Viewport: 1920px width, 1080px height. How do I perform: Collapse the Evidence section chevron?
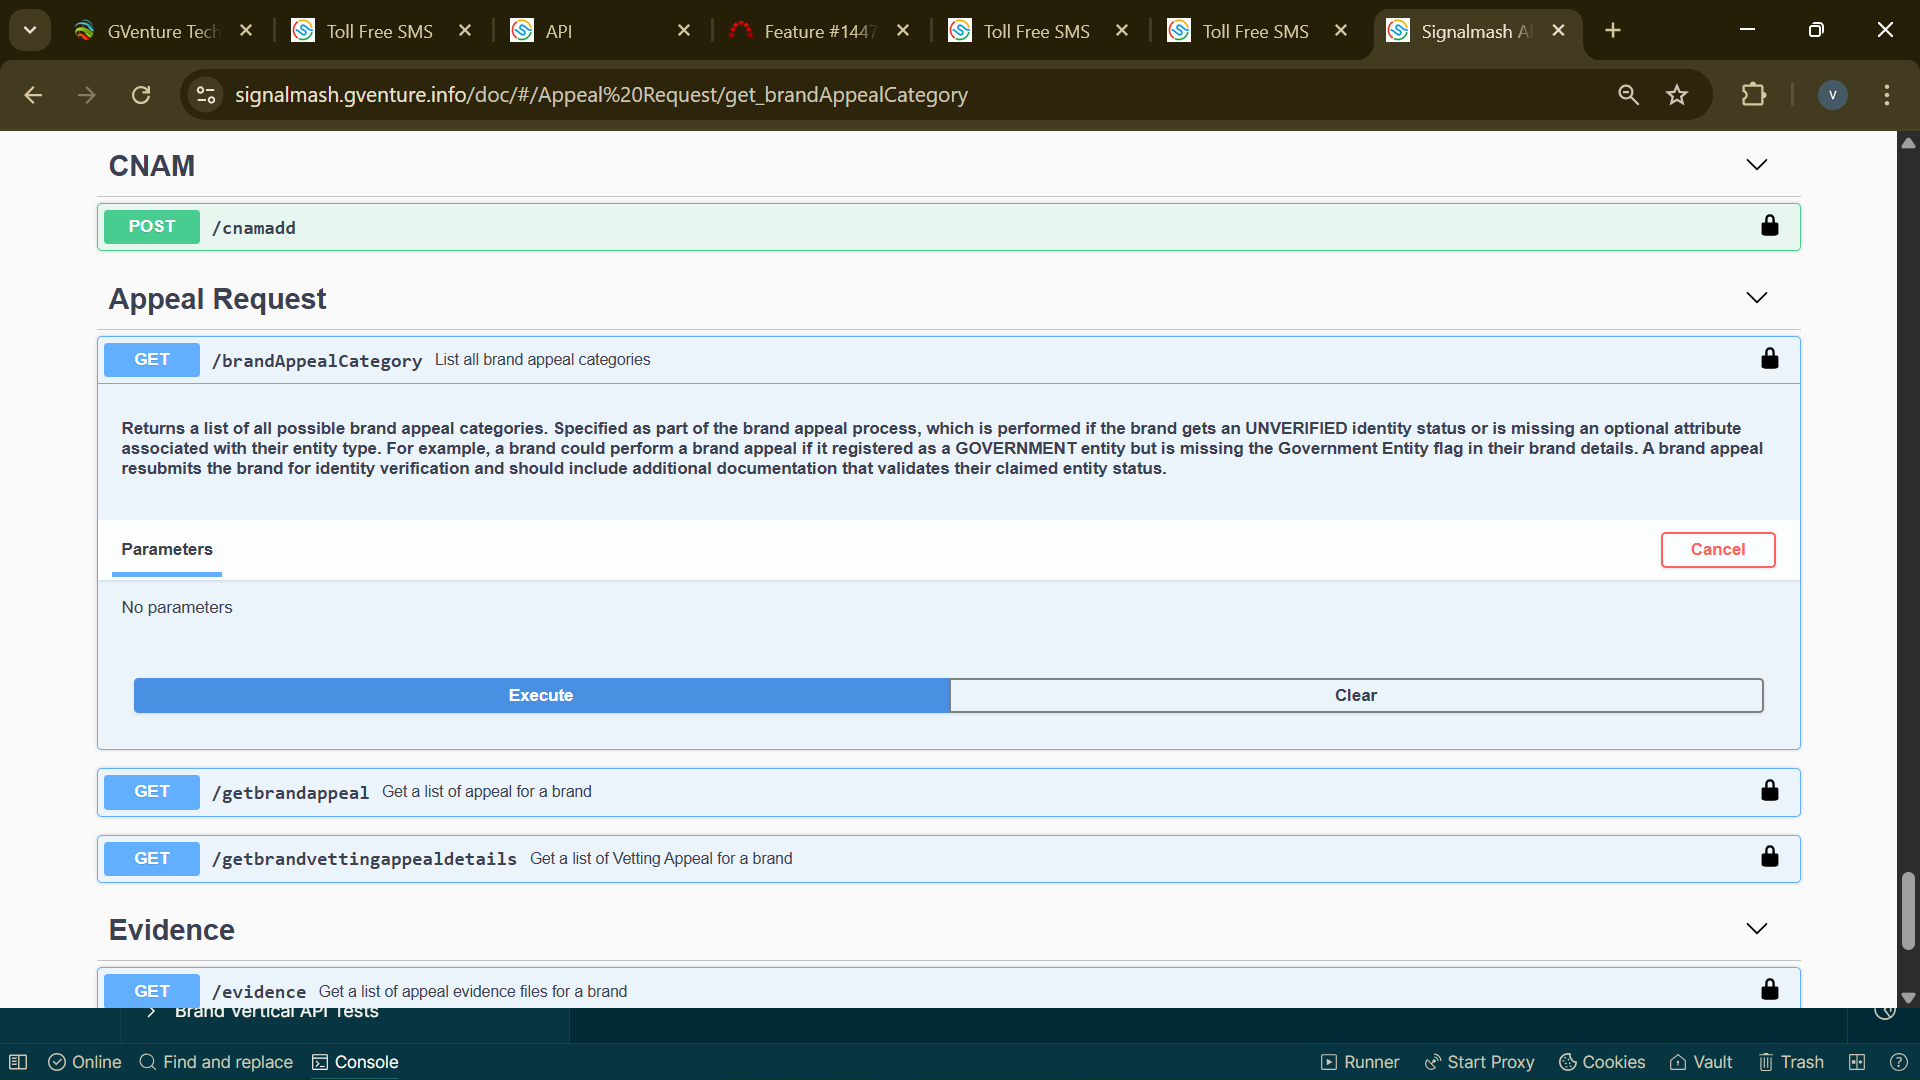pos(1756,929)
